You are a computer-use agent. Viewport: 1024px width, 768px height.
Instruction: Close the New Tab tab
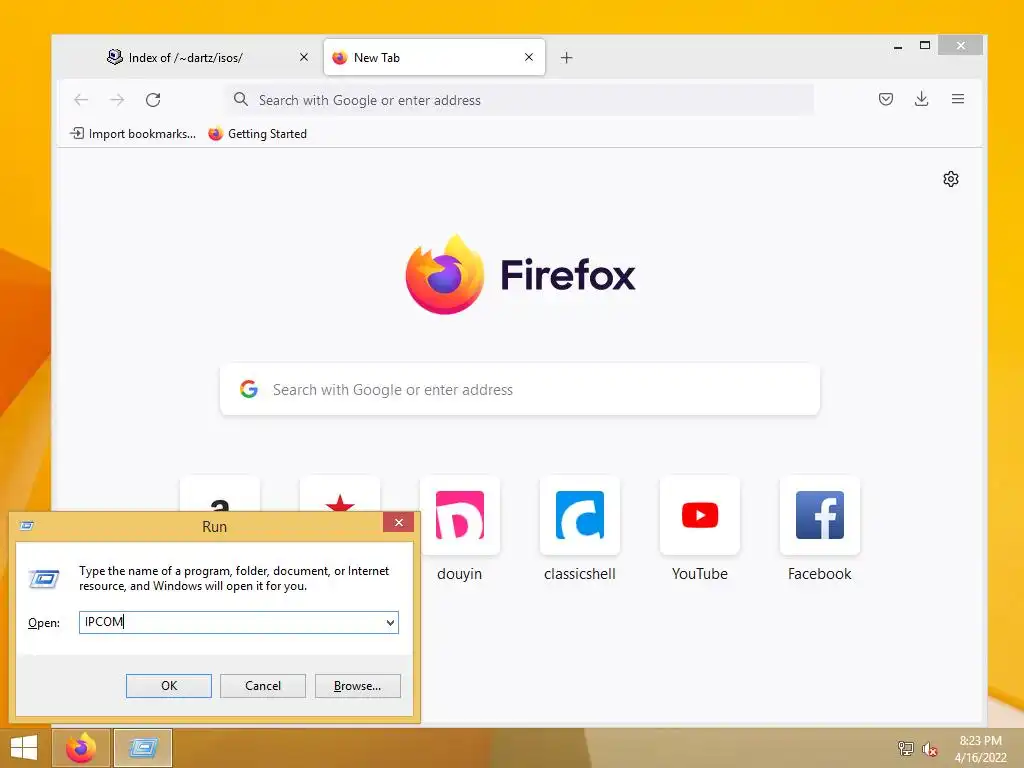pos(529,57)
